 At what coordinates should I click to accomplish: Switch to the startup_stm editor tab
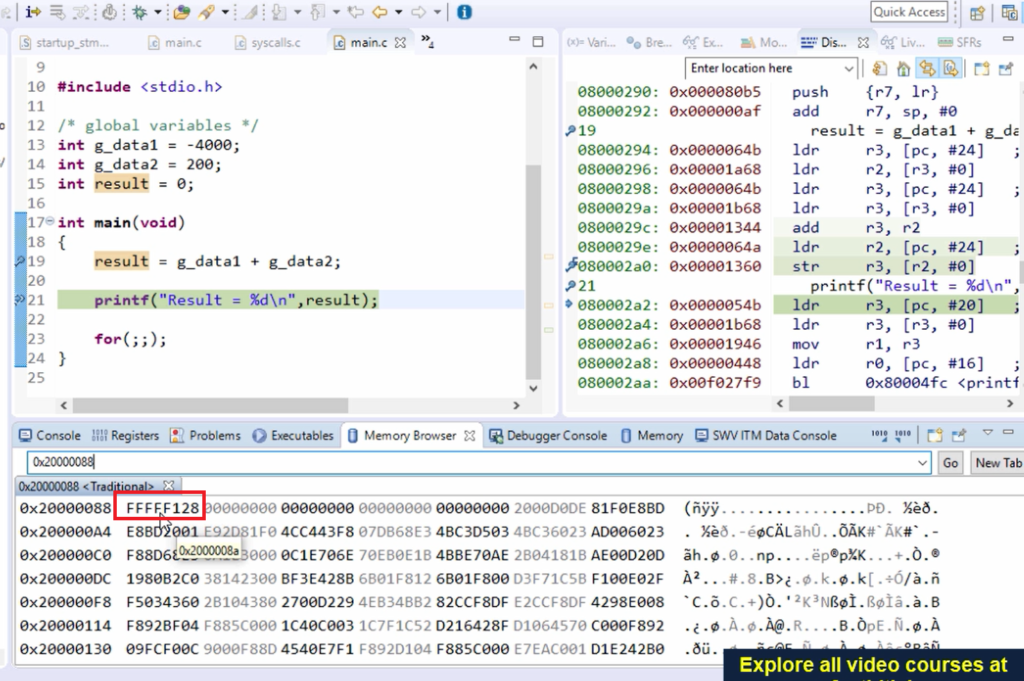[64, 42]
